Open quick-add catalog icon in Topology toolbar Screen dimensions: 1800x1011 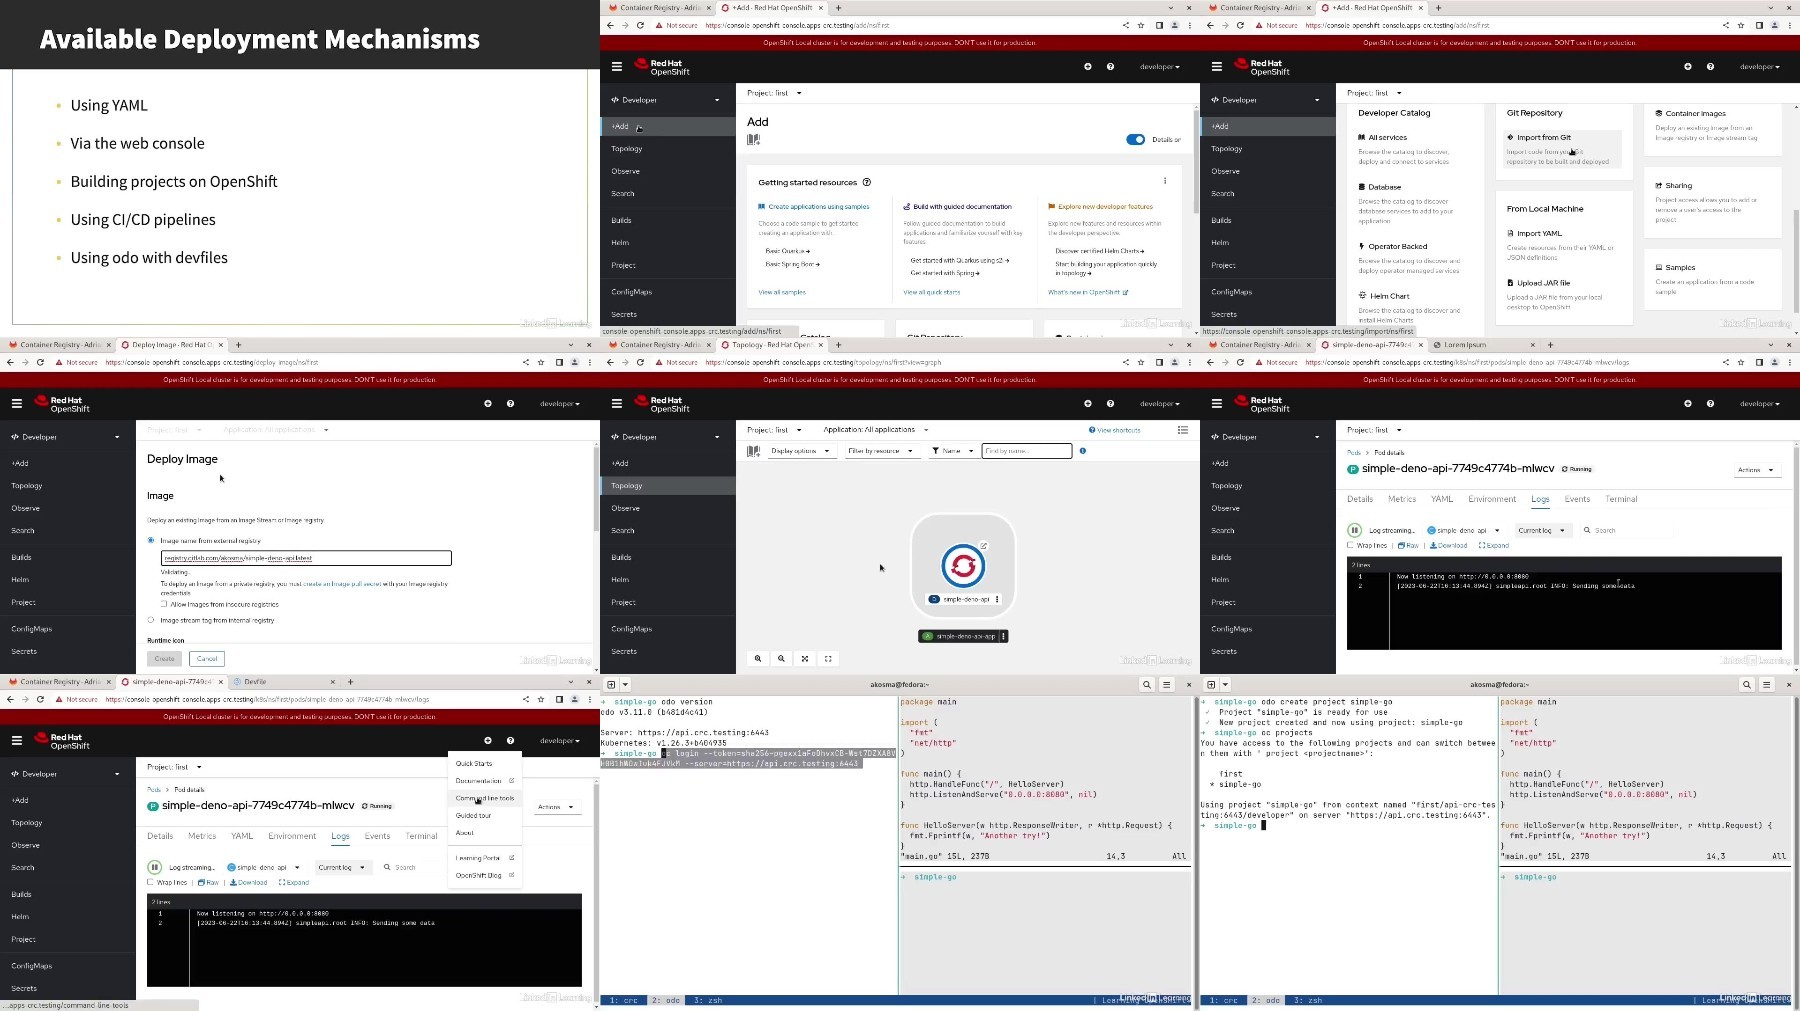point(754,451)
